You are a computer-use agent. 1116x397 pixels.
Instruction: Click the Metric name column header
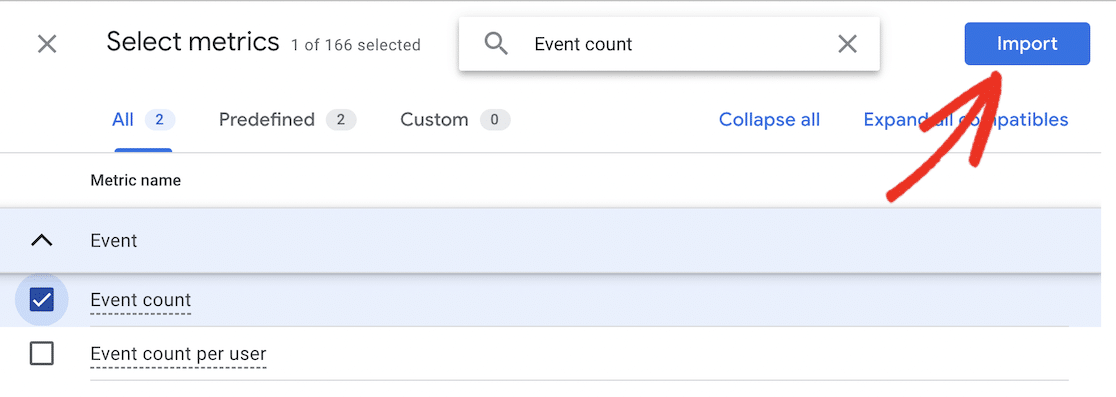coord(135,181)
